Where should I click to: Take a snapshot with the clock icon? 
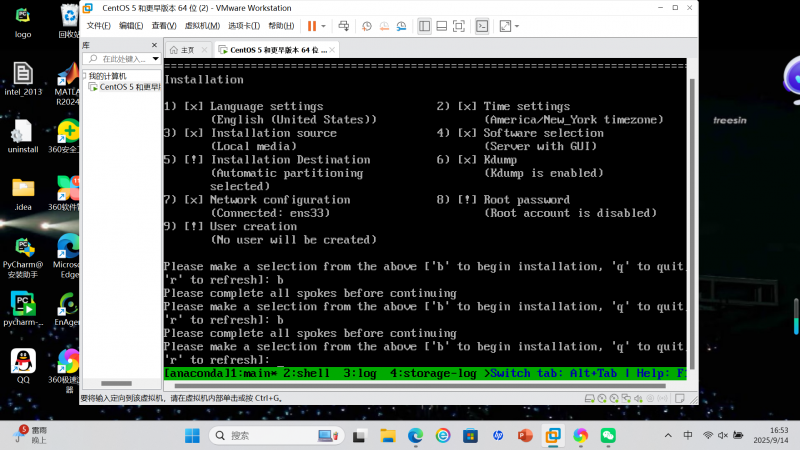366,25
